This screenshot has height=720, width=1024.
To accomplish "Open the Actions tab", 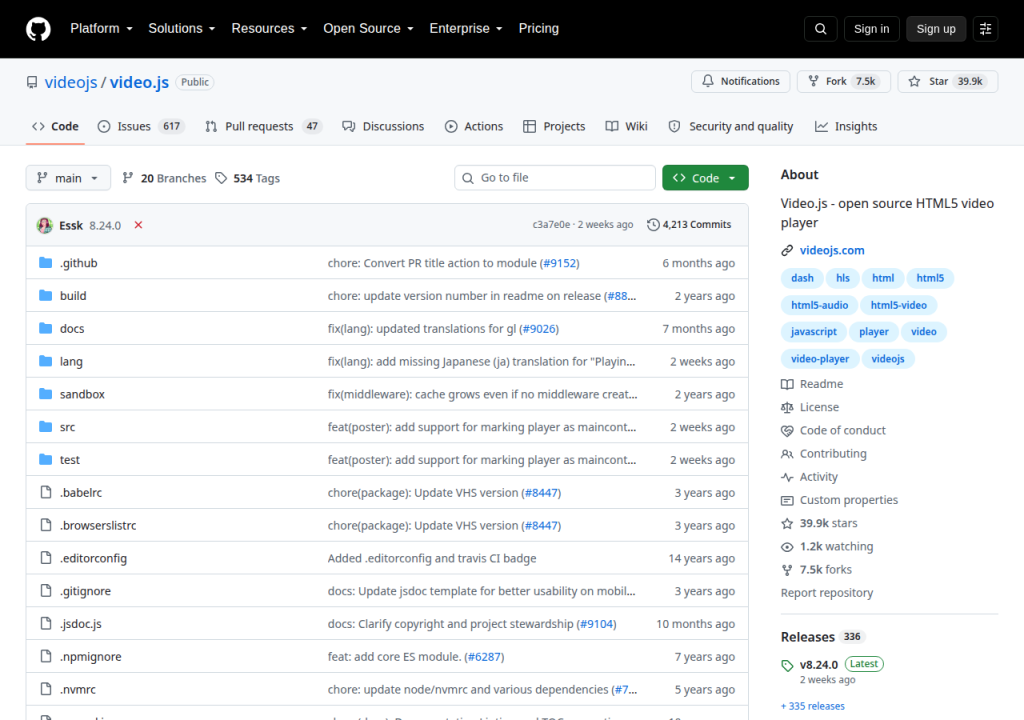I will (x=474, y=126).
